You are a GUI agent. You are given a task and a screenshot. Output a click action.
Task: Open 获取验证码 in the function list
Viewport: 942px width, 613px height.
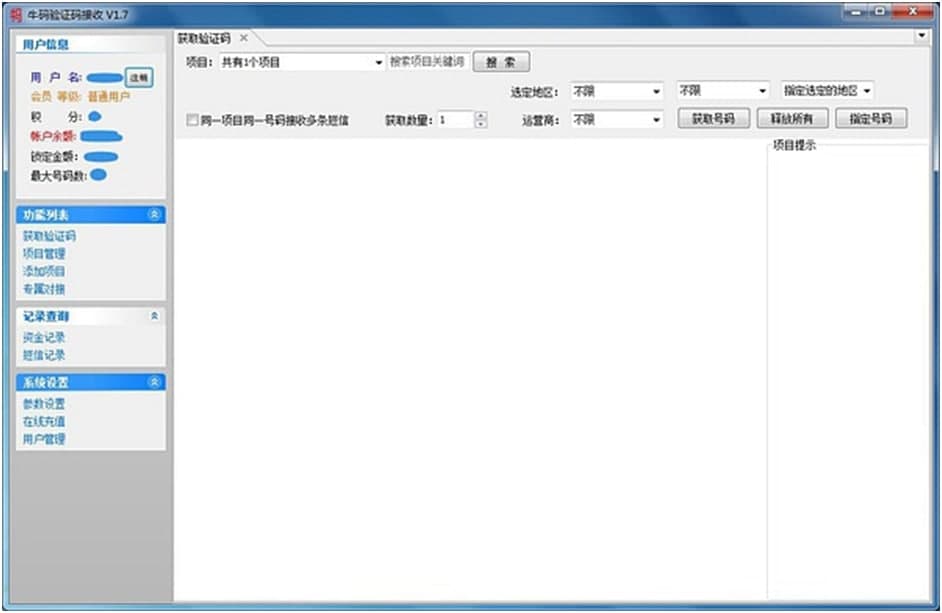point(49,236)
